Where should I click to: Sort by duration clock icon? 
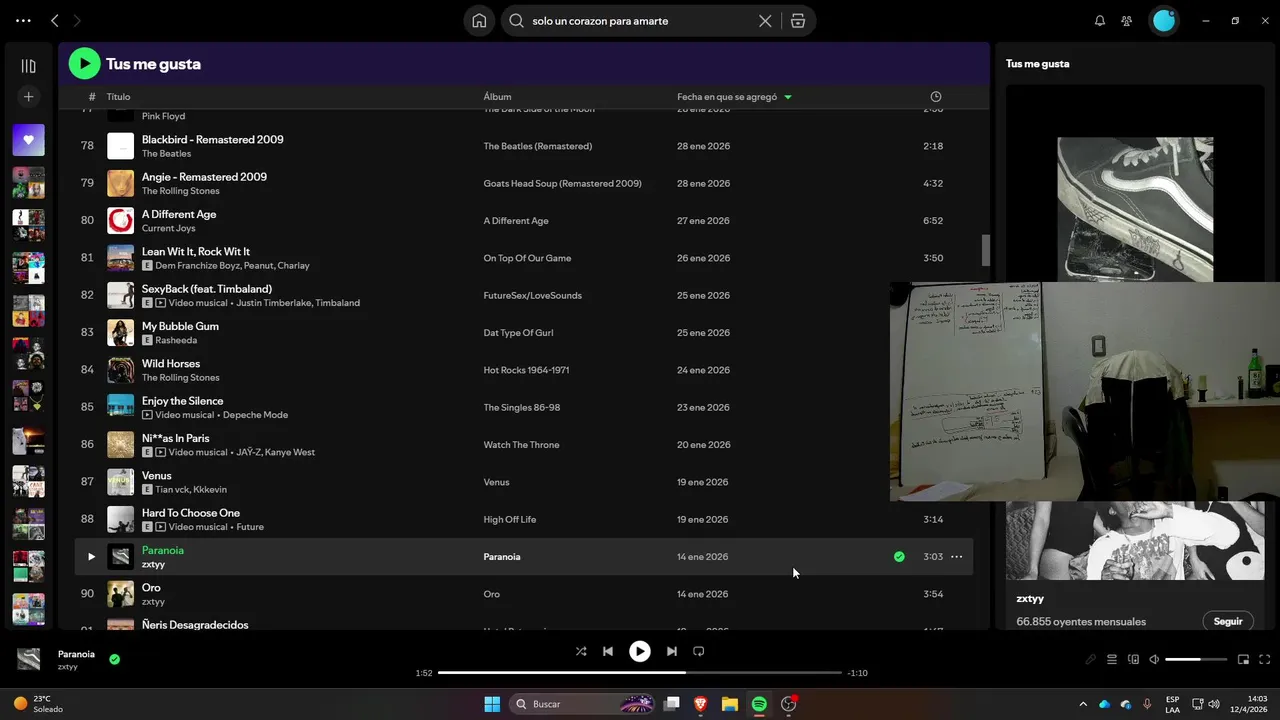936,97
